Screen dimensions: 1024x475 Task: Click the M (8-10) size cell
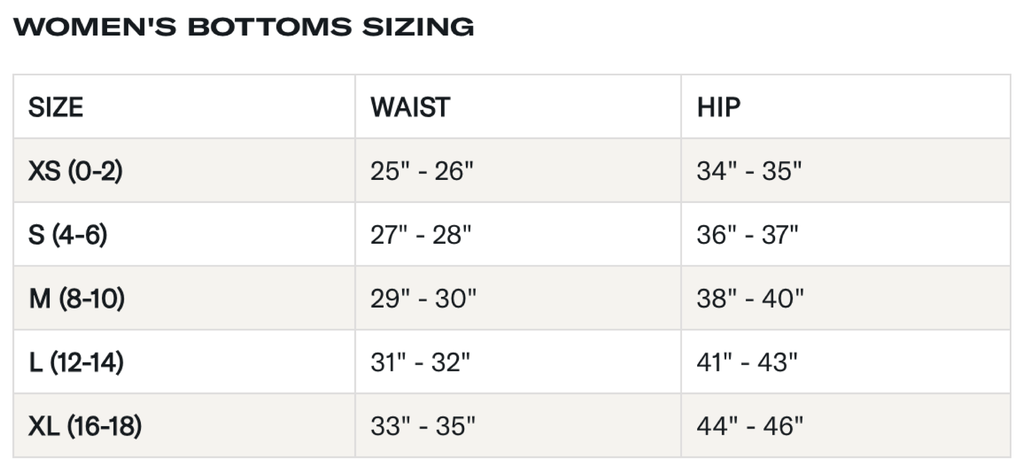77,298
